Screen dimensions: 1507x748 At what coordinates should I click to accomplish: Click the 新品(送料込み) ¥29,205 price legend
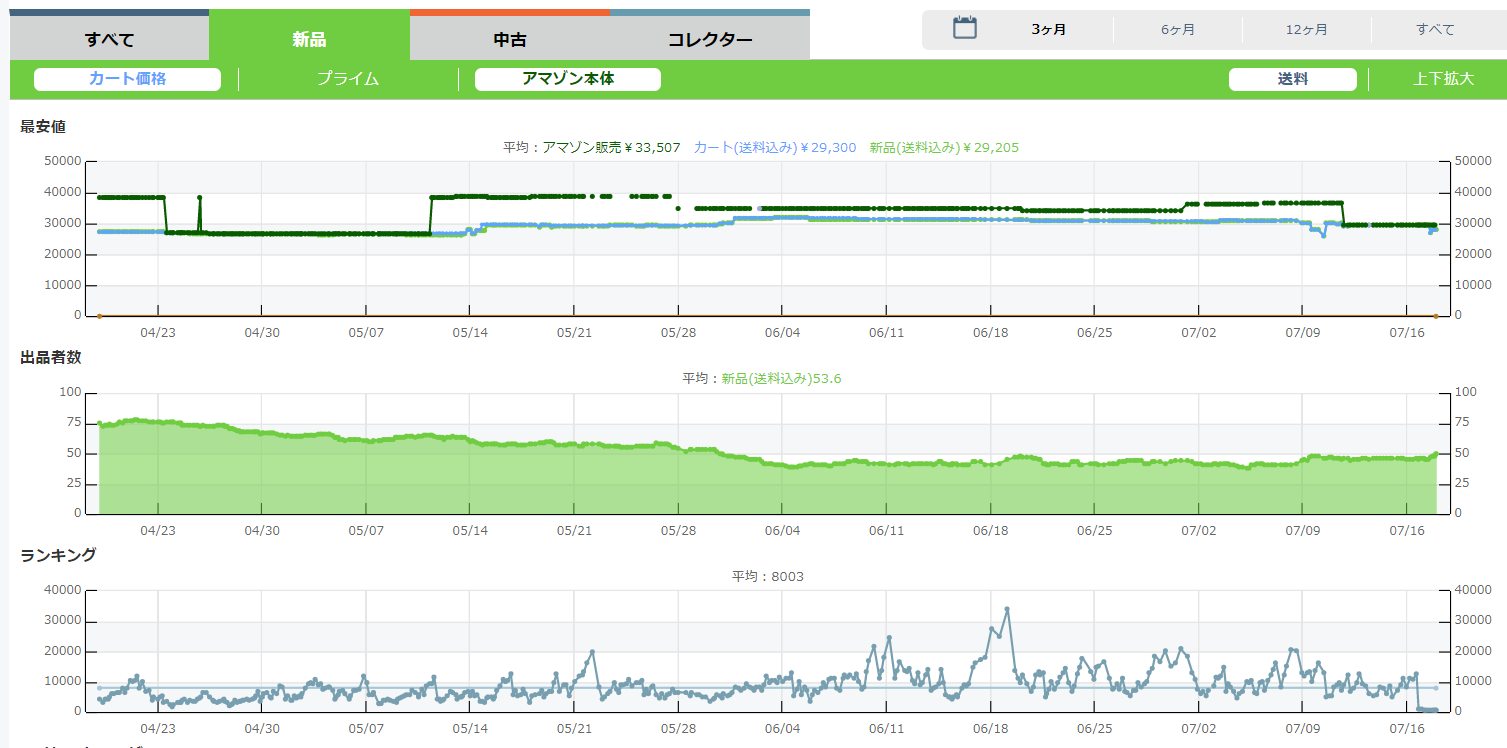point(943,147)
